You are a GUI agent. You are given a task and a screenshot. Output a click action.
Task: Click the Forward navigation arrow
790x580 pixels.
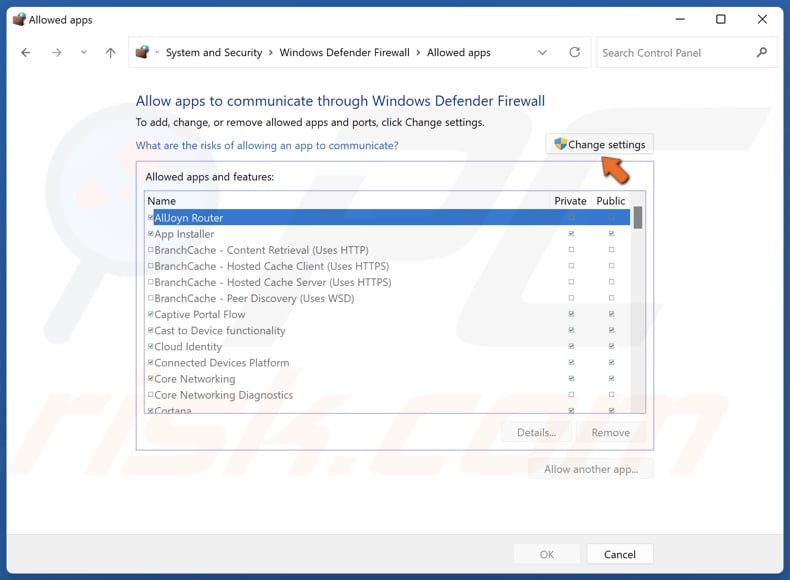click(57, 53)
